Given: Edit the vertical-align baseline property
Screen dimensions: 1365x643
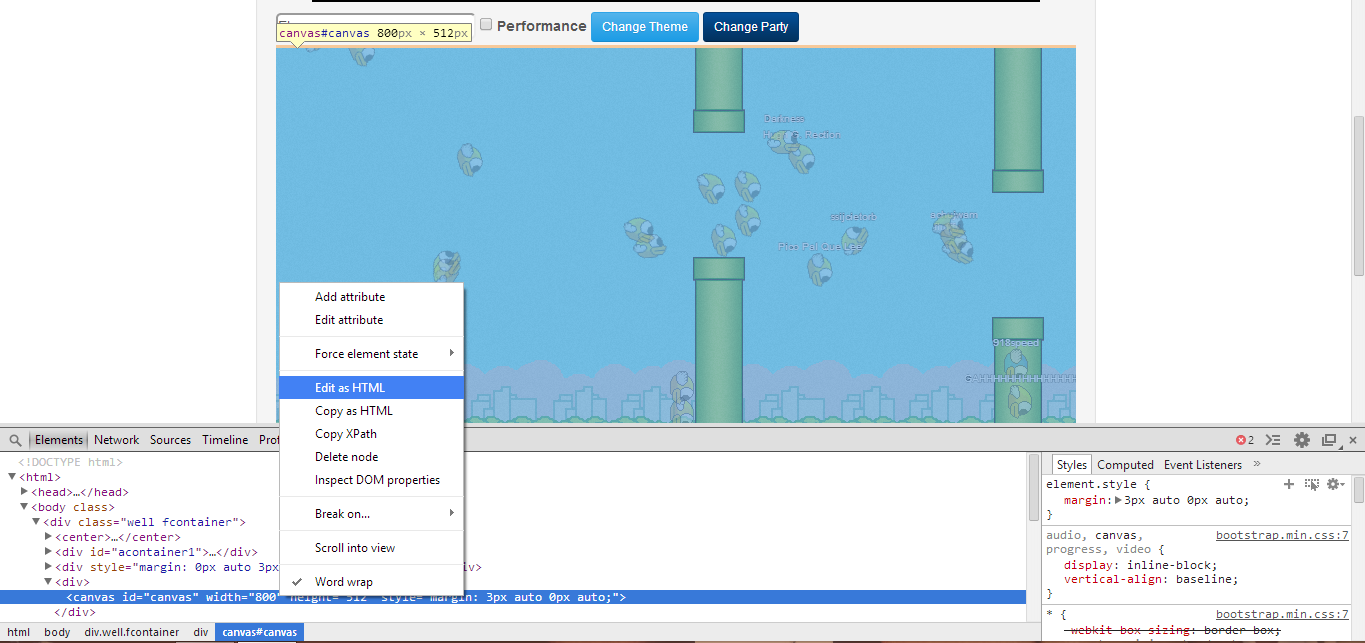Looking at the screenshot, I should tap(1151, 579).
